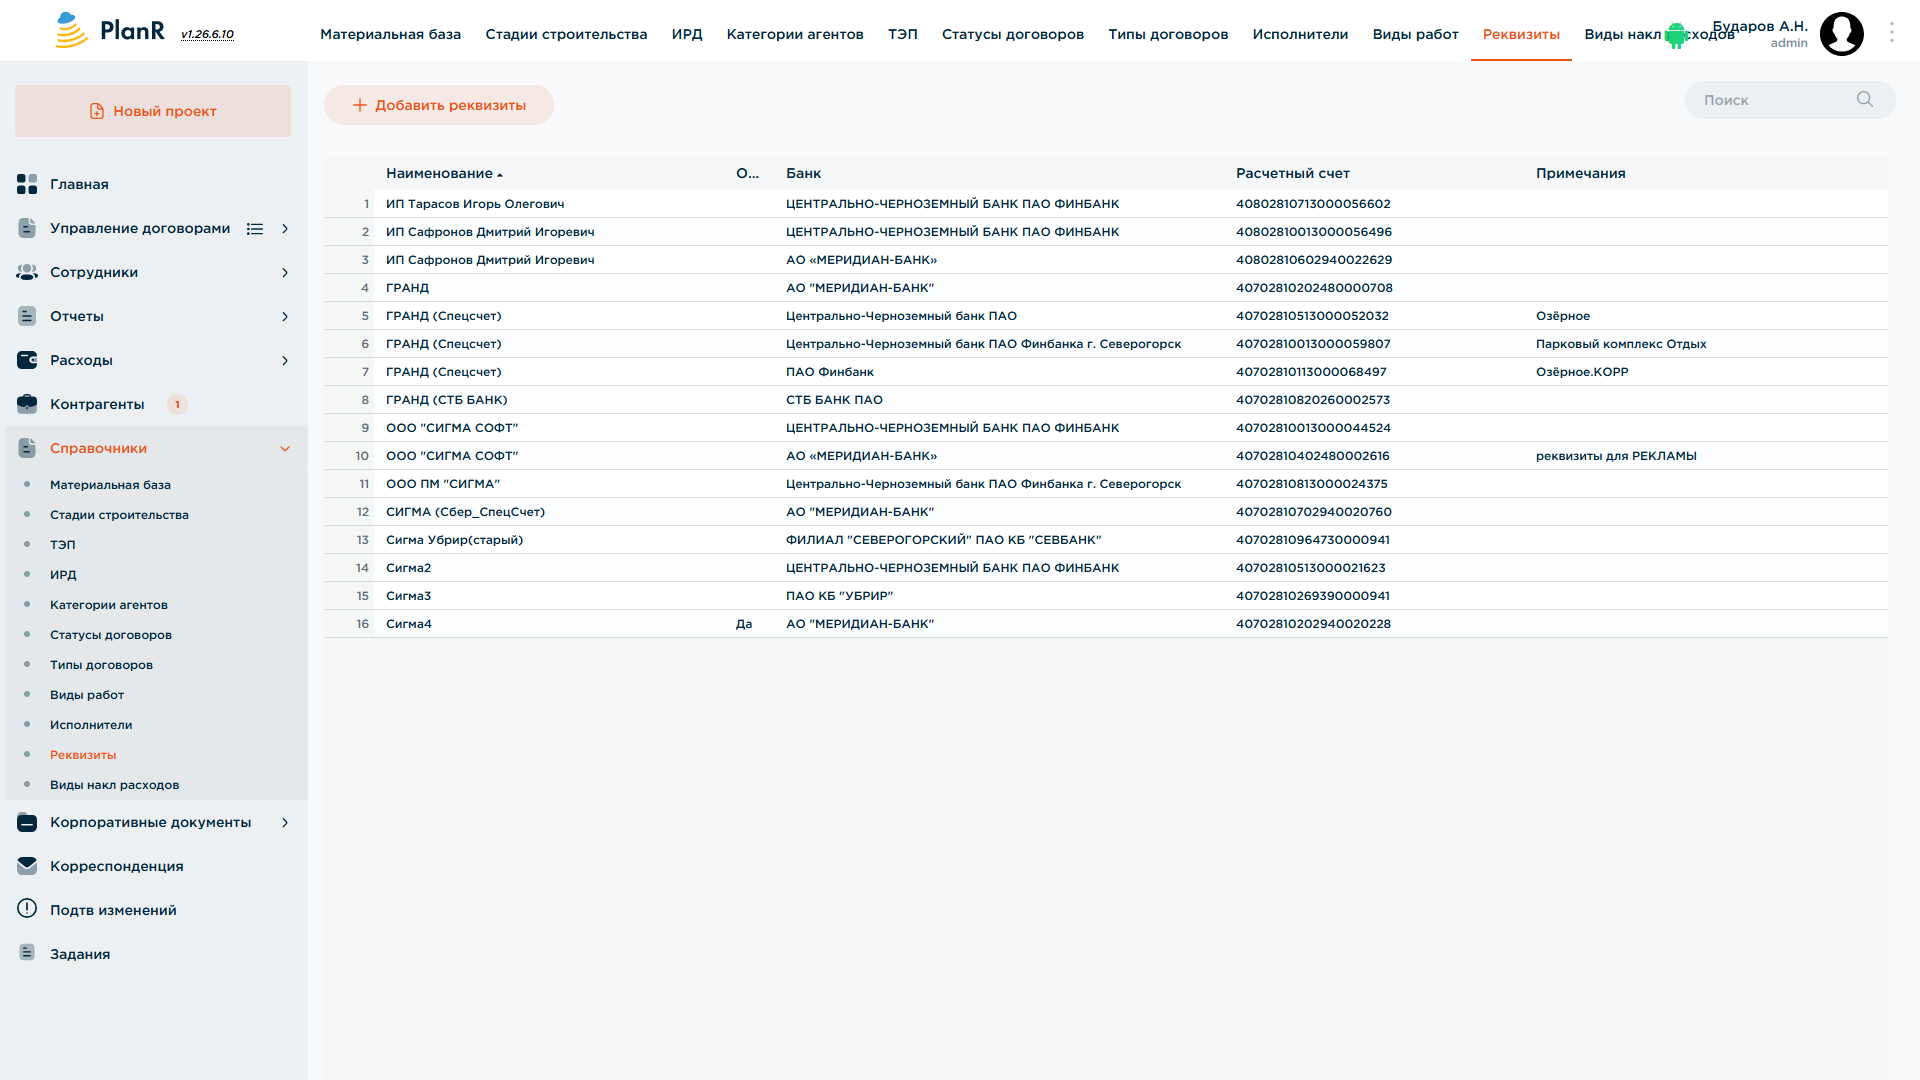This screenshot has height=1080, width=1920.
Task: Click the Корпоративные документы folder icon
Action: 27,822
